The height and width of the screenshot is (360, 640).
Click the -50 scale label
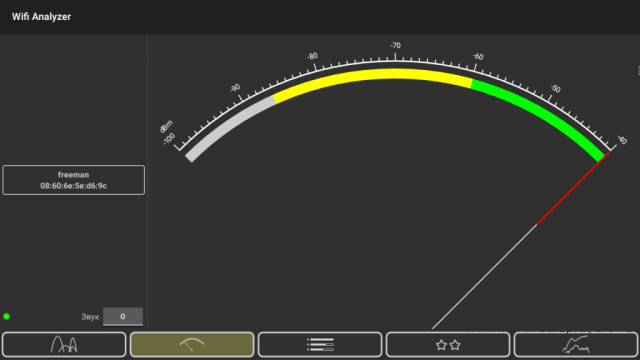click(x=556, y=88)
